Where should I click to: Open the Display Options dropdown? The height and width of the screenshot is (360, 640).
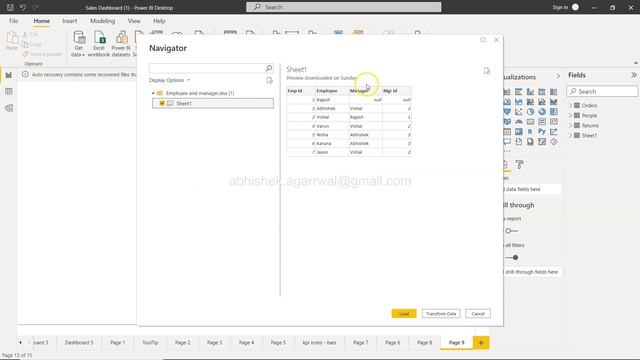point(169,80)
